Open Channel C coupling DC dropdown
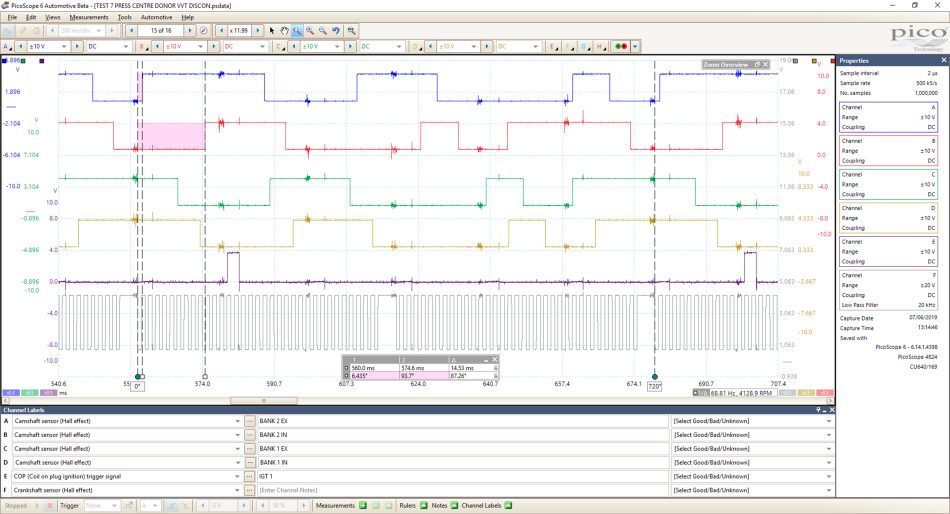The height and width of the screenshot is (514, 950). [381, 46]
